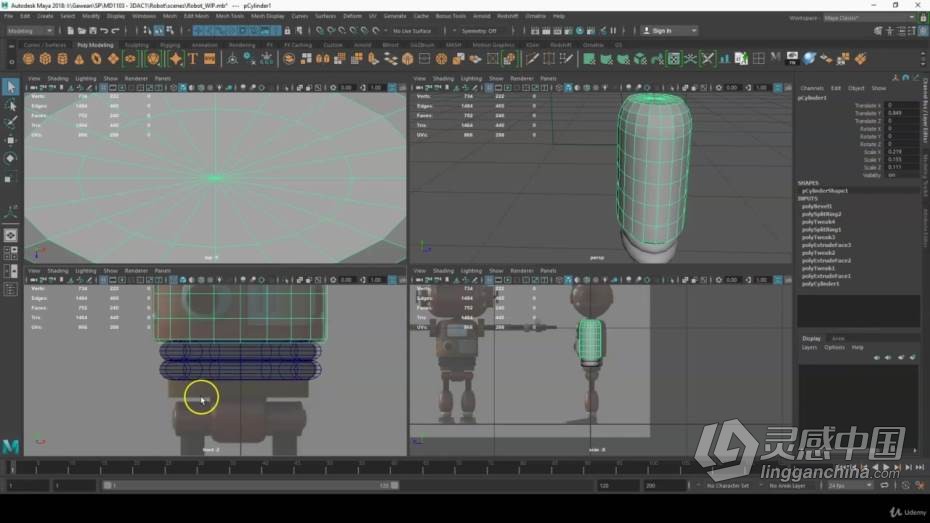Click the Multi-Cut knife shelf icon
The image size is (930, 523).
coord(533,59)
